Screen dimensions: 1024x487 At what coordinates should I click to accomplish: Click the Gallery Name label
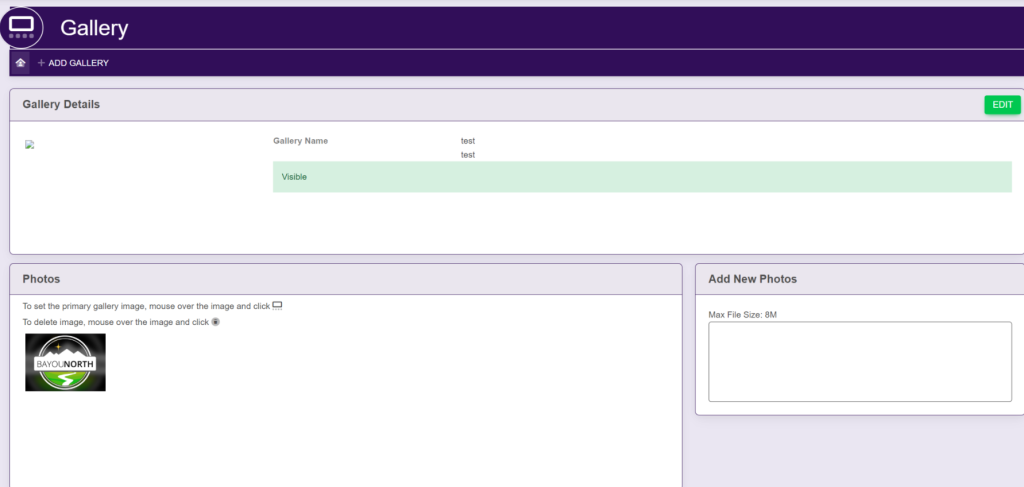point(300,141)
